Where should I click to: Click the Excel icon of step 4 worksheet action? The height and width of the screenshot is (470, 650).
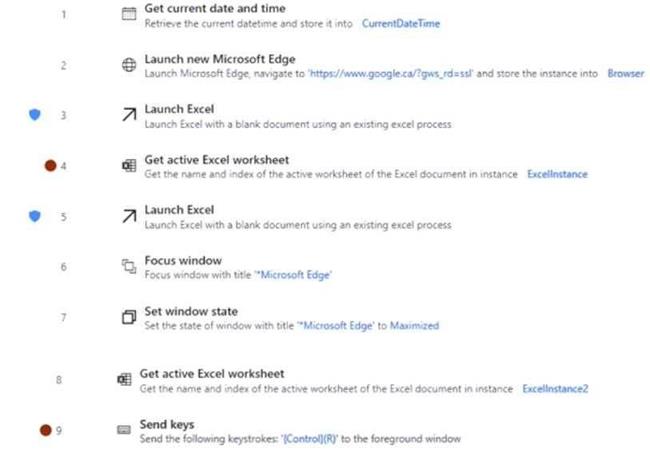[129, 165]
